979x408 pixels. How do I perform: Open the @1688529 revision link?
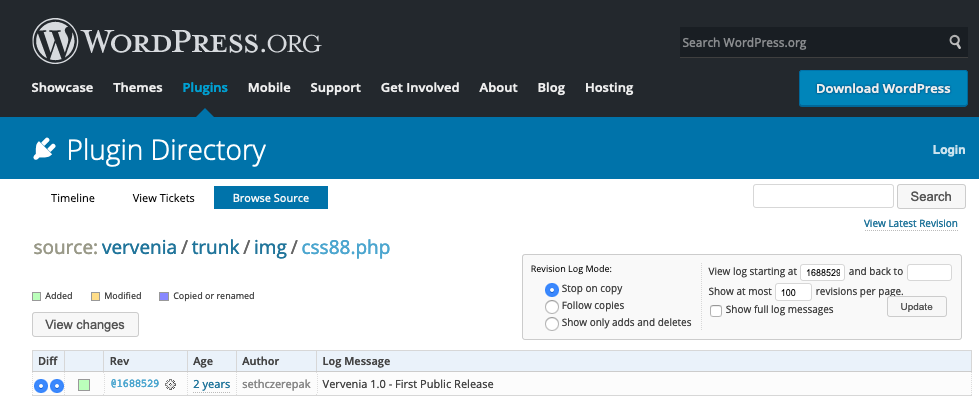tap(134, 384)
